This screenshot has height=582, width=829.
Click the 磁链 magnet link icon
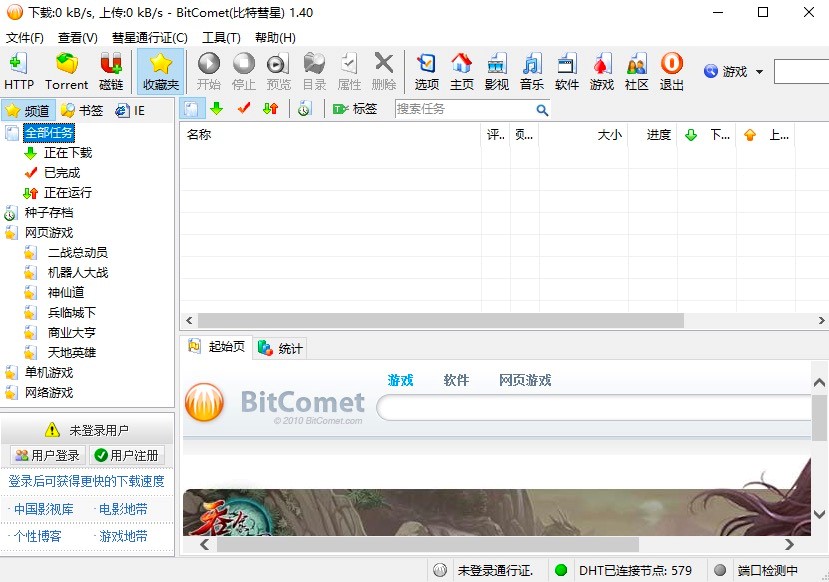tap(112, 70)
